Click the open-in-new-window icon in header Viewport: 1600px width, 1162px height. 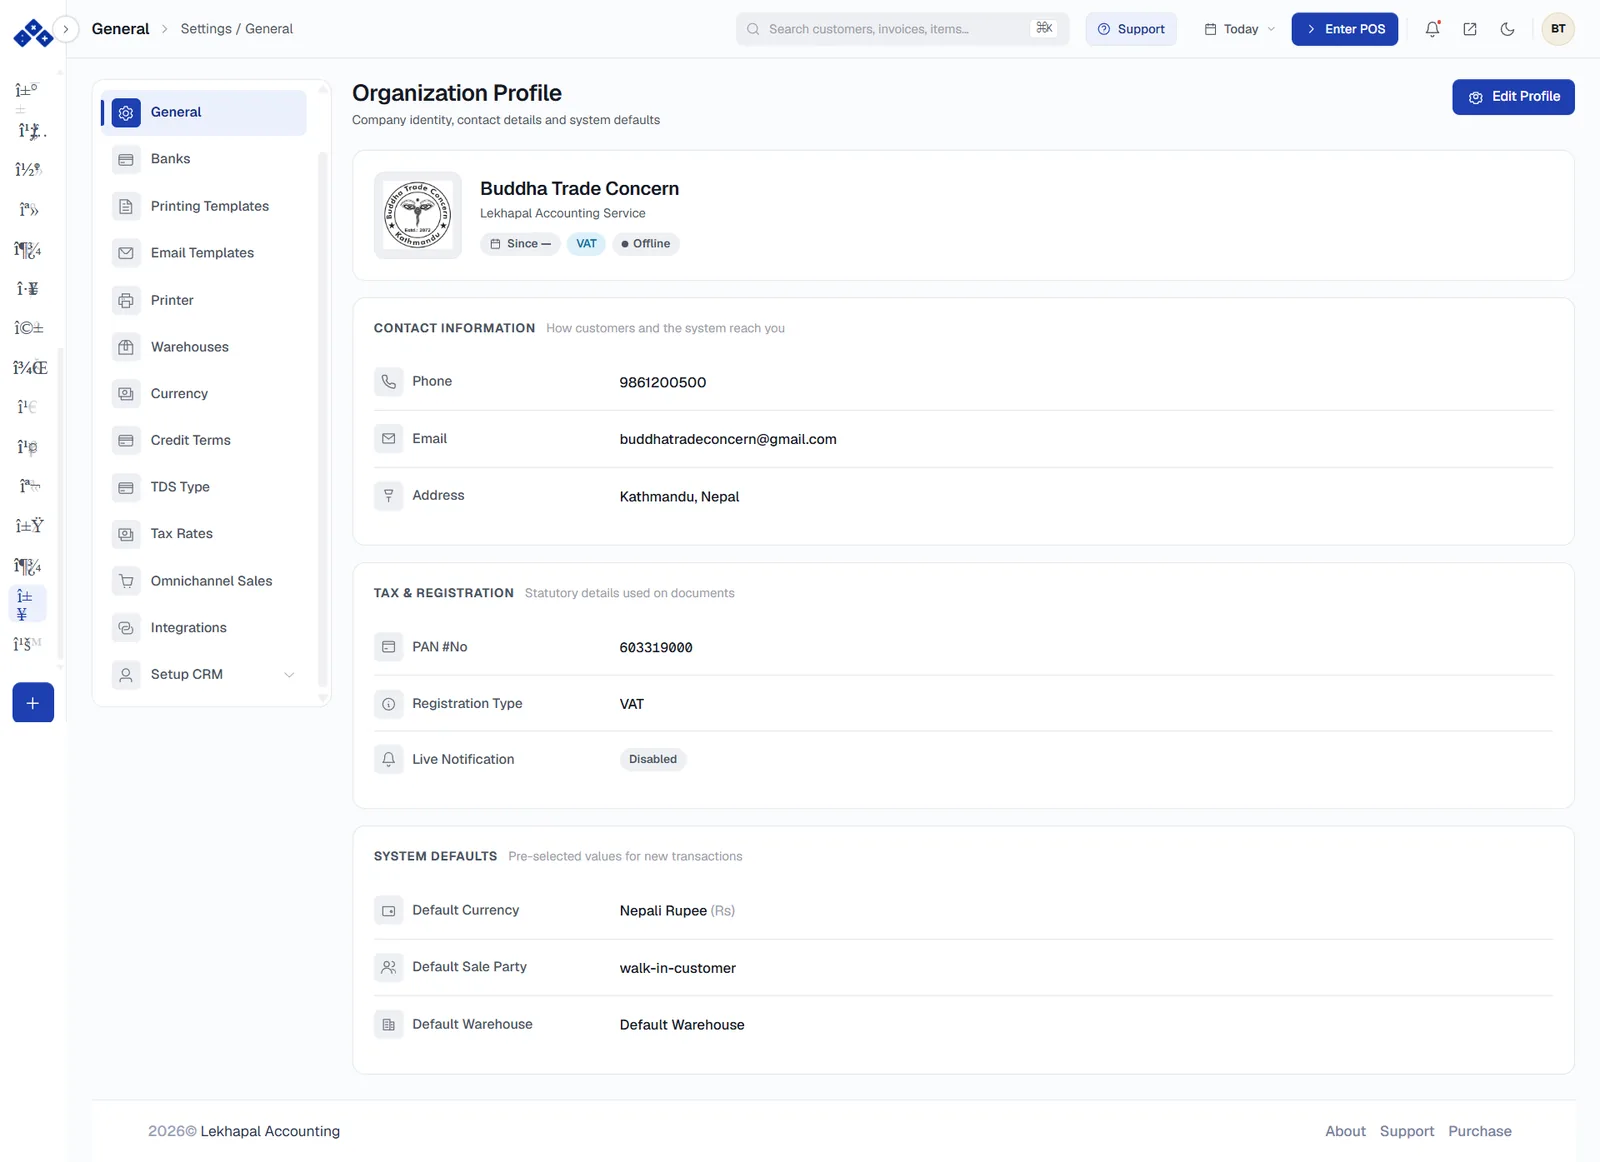click(1470, 29)
